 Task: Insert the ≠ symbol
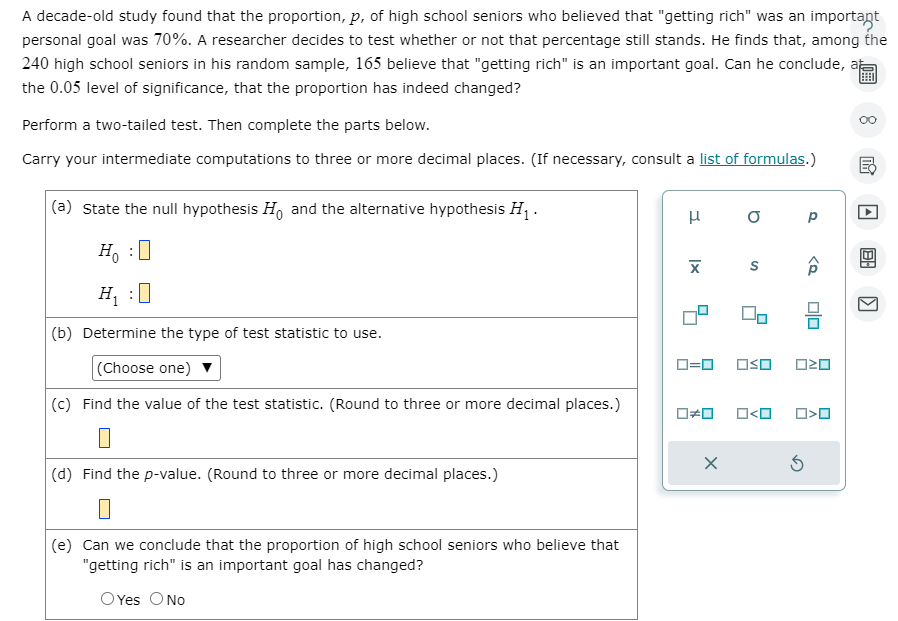[x=696, y=413]
